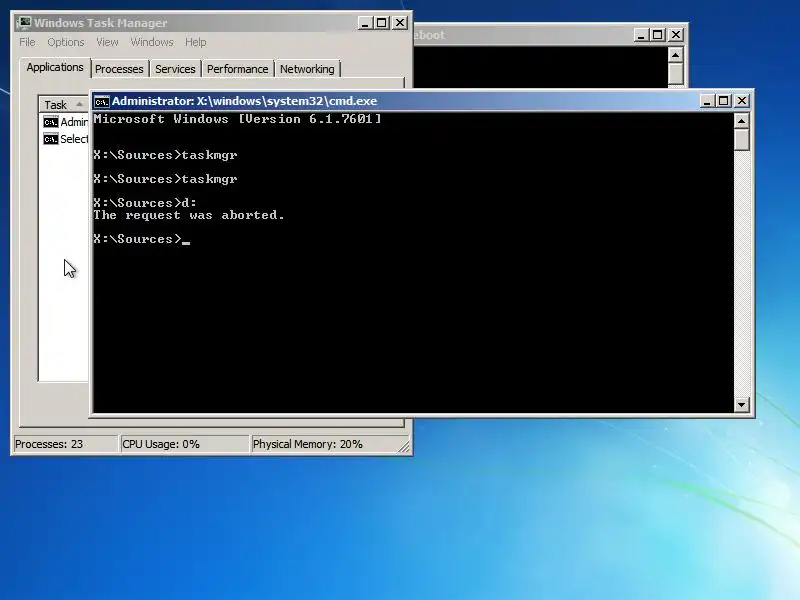
Task: Switch to the Networking tab
Action: coord(307,69)
